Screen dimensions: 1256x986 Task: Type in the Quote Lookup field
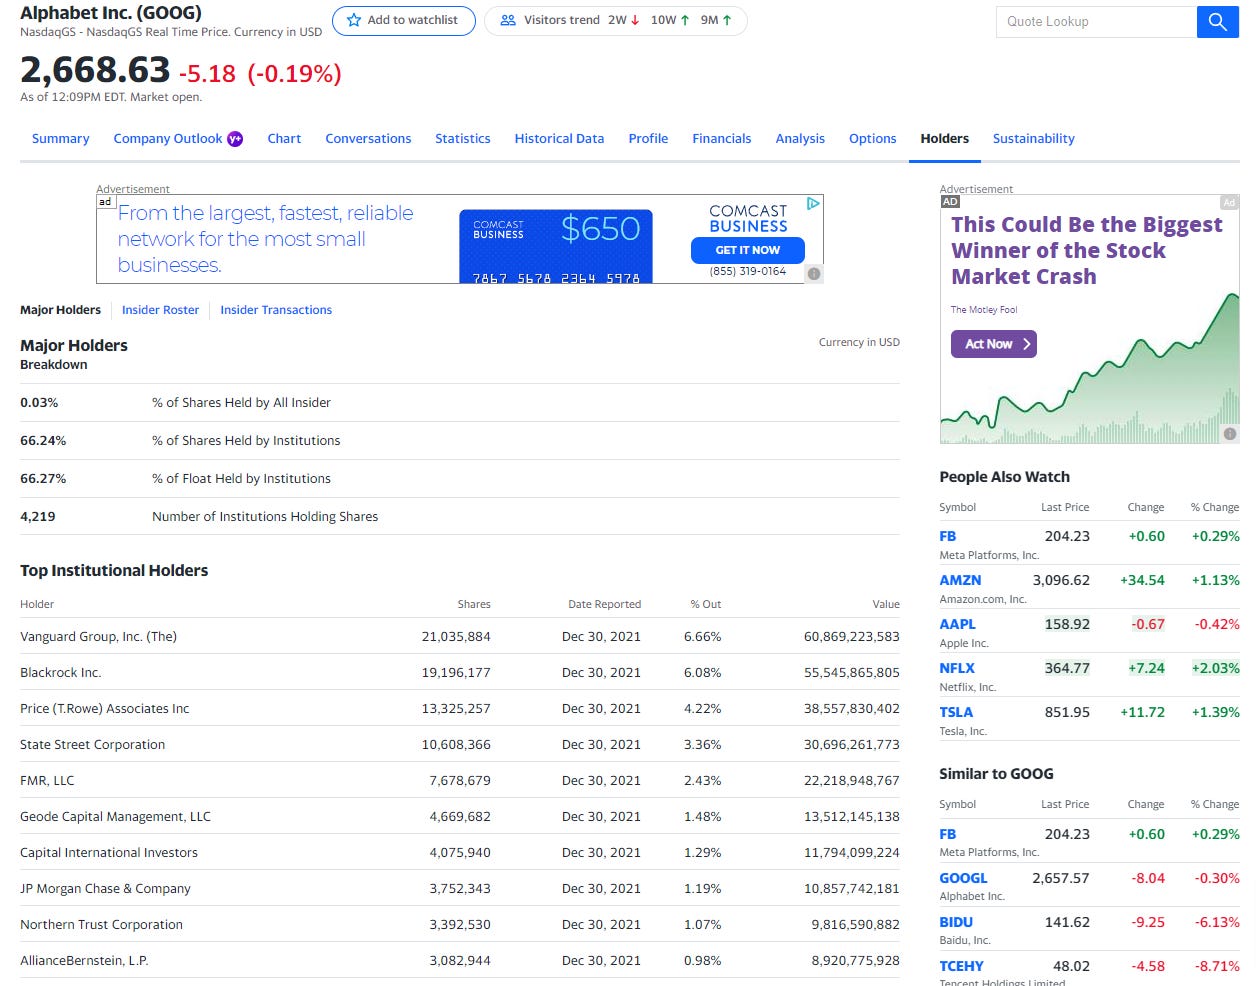[1096, 21]
